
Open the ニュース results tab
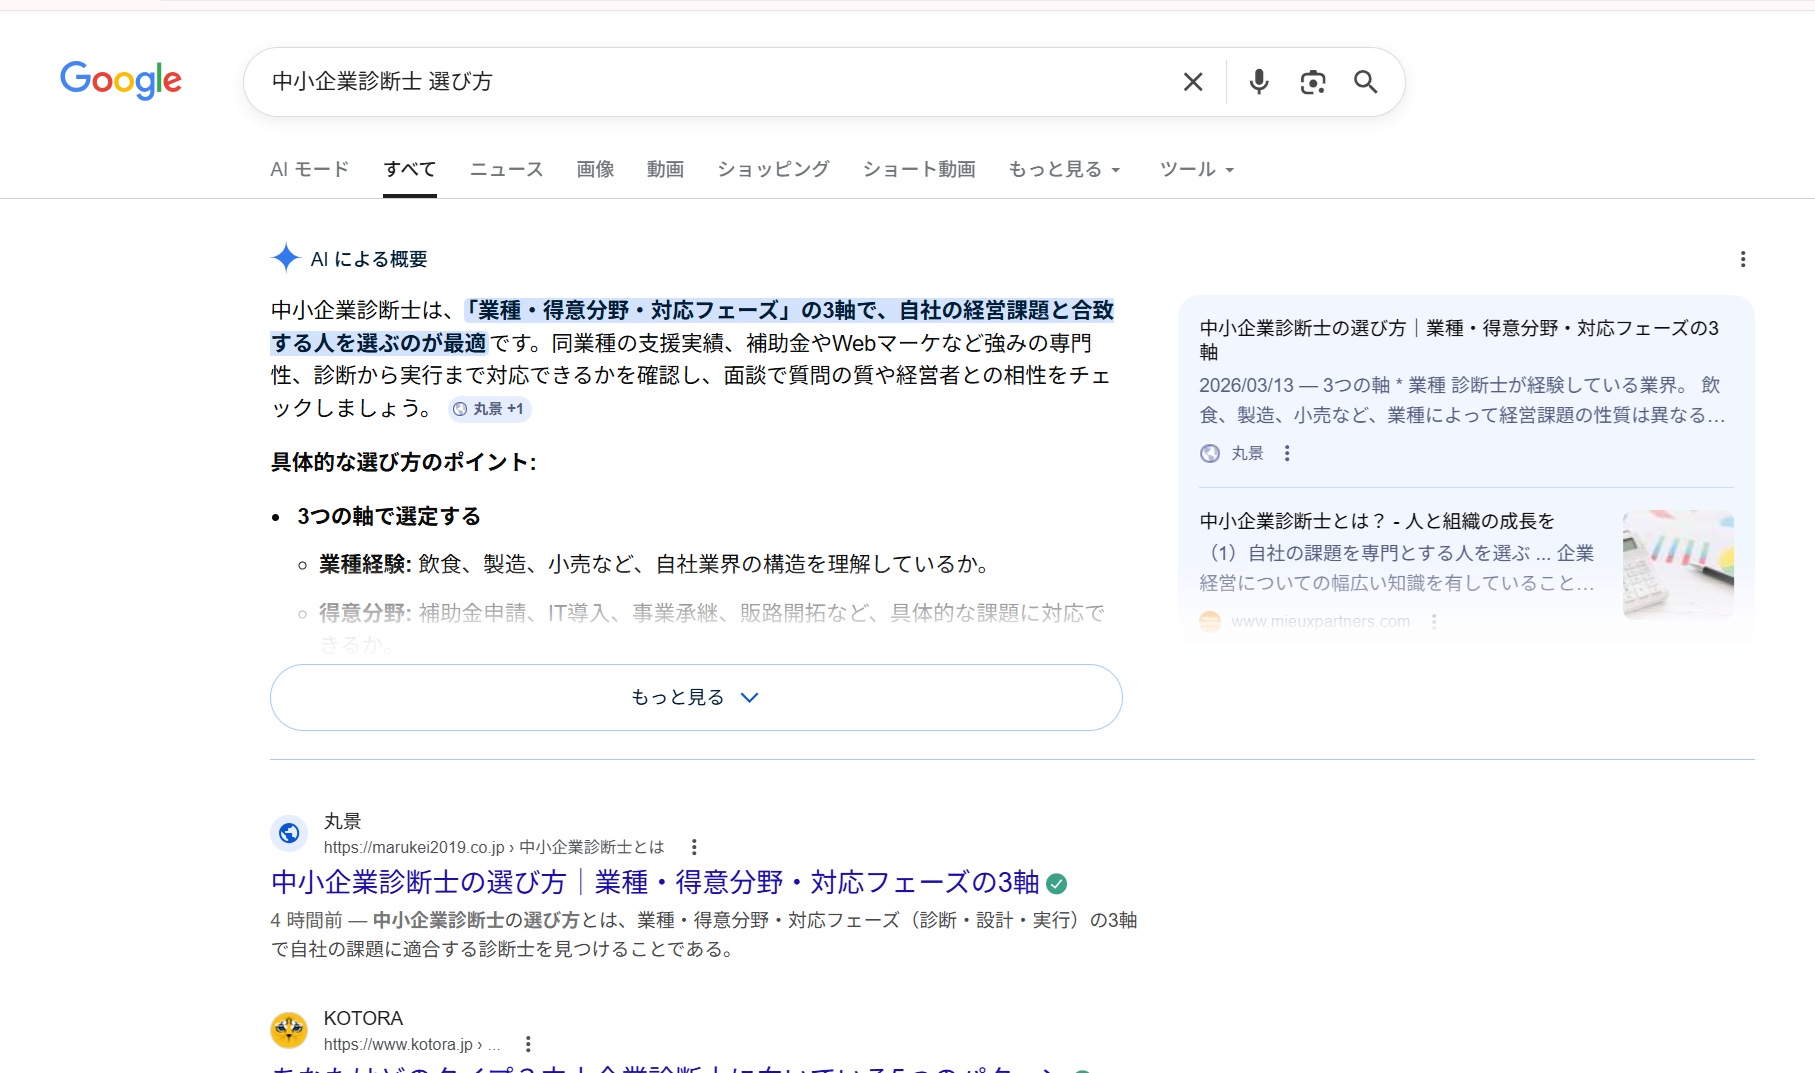click(x=506, y=169)
